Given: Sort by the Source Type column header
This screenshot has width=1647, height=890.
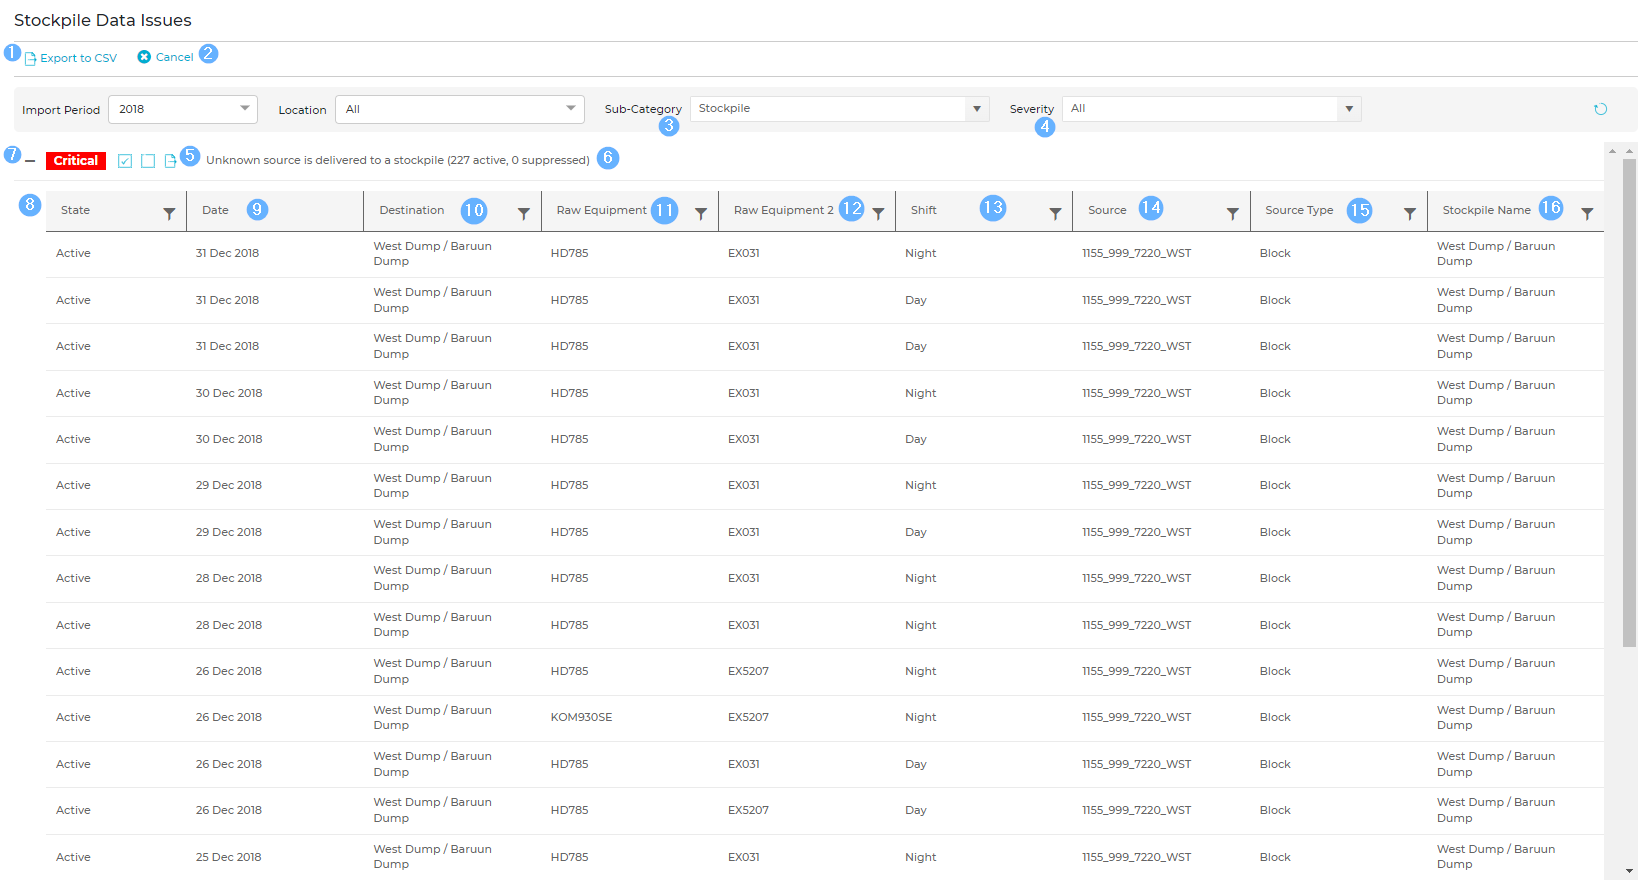Looking at the screenshot, I should click(x=1299, y=210).
